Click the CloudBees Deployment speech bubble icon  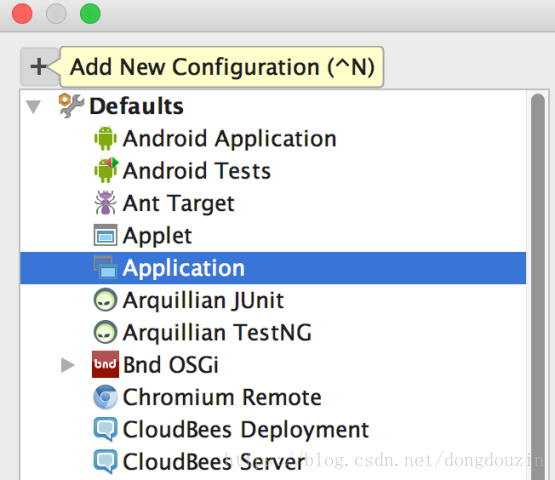[x=105, y=429]
